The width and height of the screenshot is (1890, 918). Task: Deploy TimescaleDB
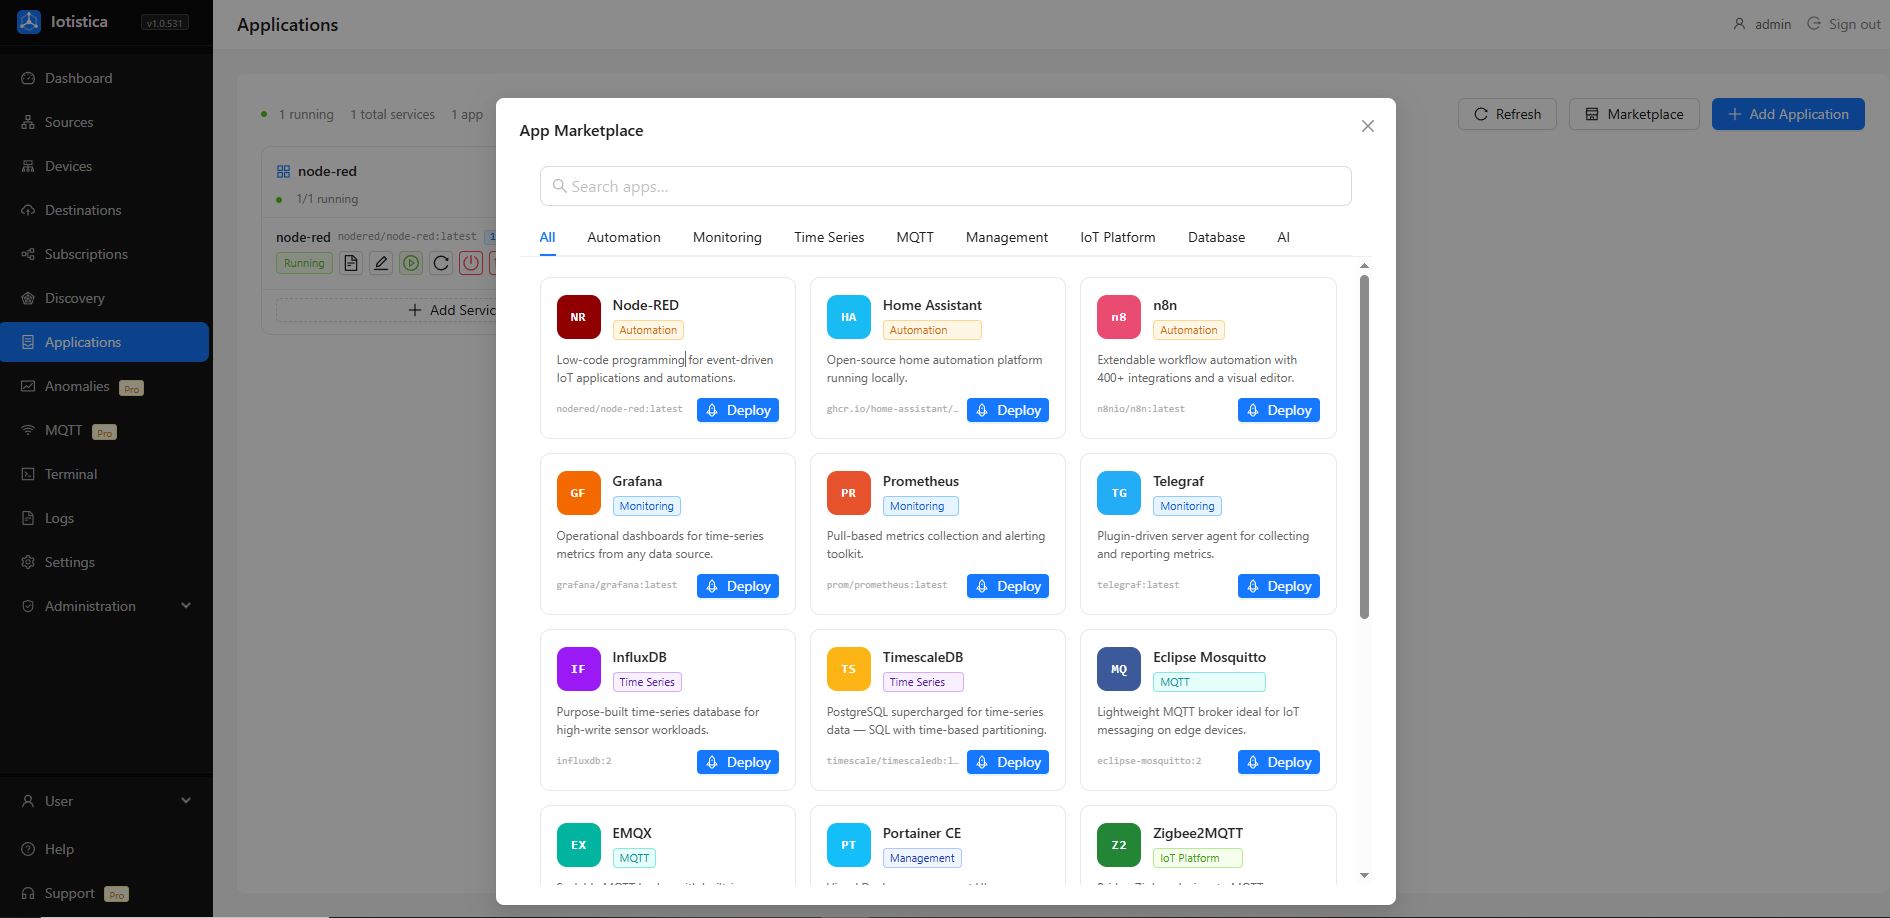(x=1008, y=762)
